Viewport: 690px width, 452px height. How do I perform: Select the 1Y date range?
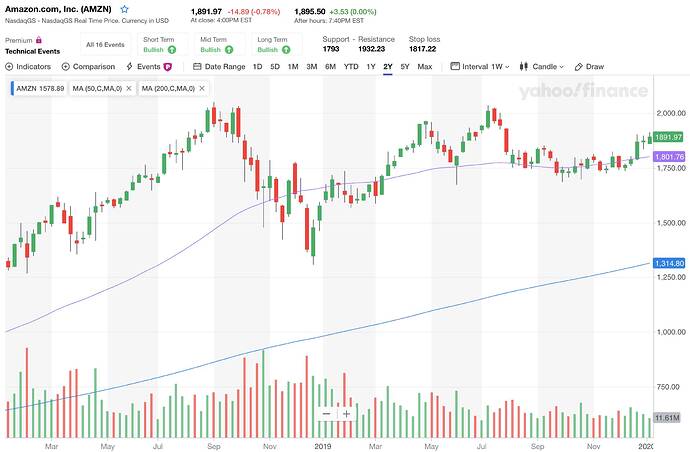[x=370, y=67]
